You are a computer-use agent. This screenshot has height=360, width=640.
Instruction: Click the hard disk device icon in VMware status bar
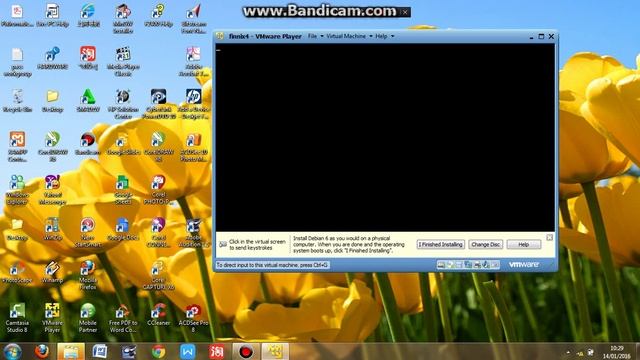(441, 265)
